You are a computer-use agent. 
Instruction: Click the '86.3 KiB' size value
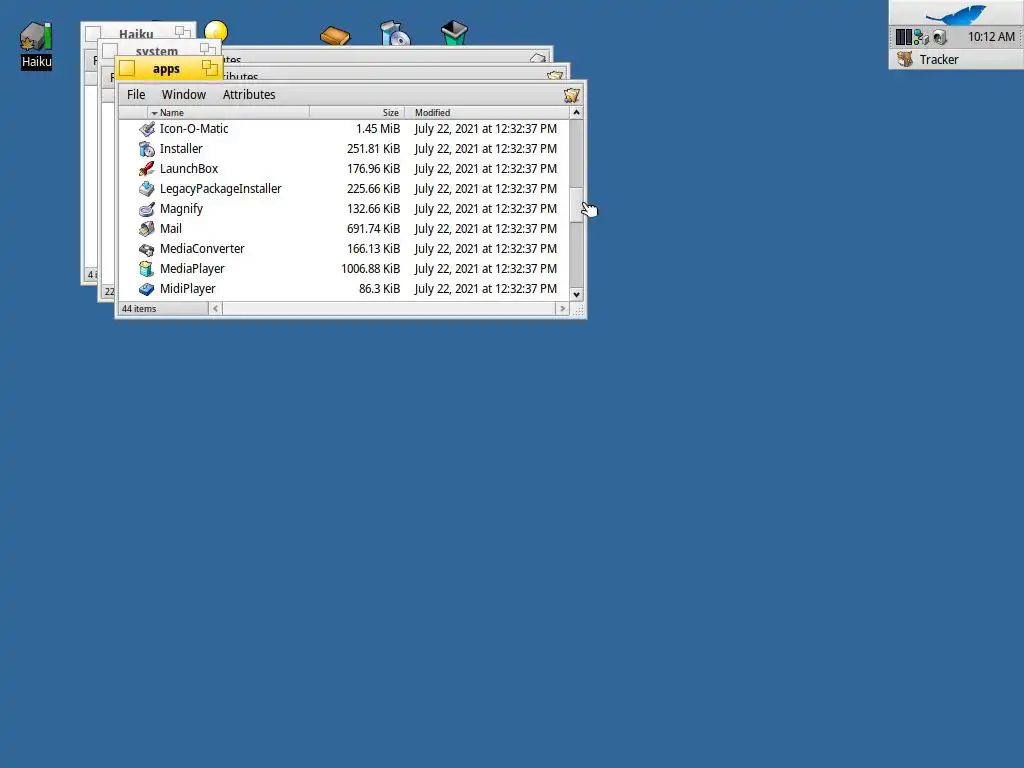click(379, 289)
